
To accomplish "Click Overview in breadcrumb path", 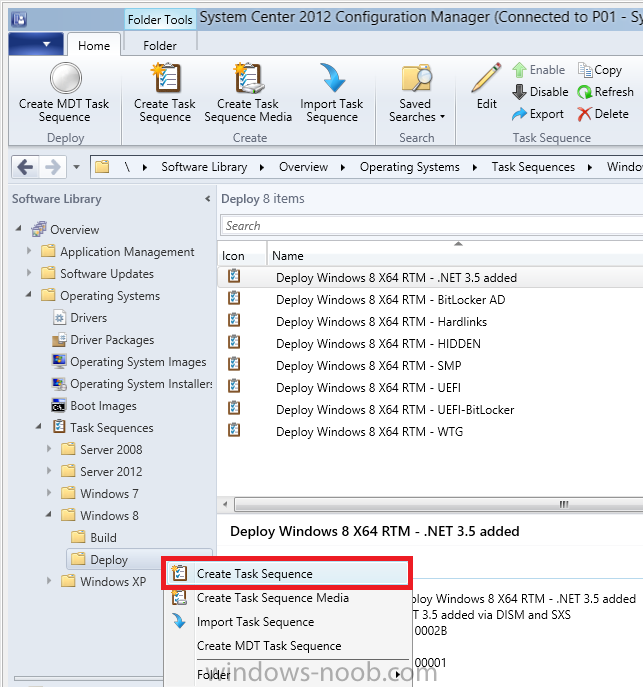I will pos(304,167).
